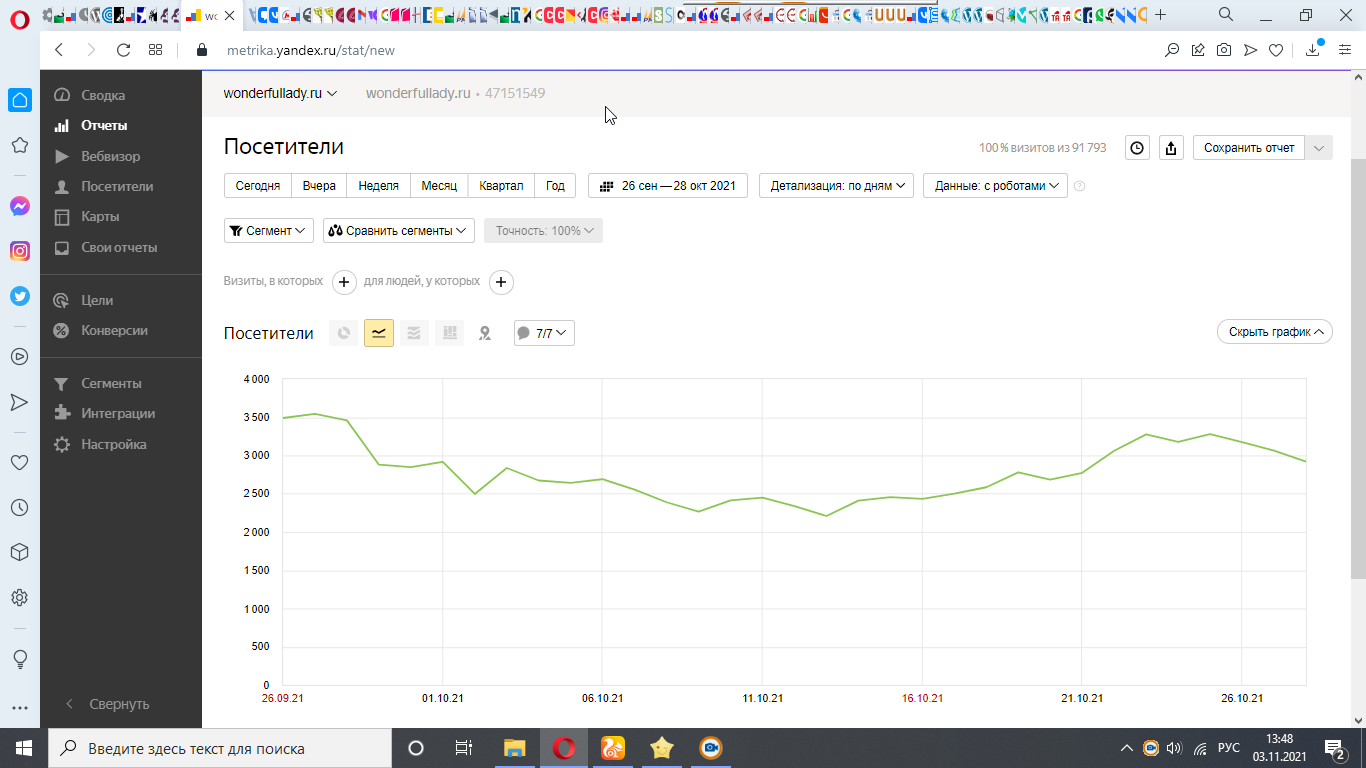The height and width of the screenshot is (768, 1366).
Task: Open the date range picker 26 сен — 28 окт
Action: pos(668,186)
